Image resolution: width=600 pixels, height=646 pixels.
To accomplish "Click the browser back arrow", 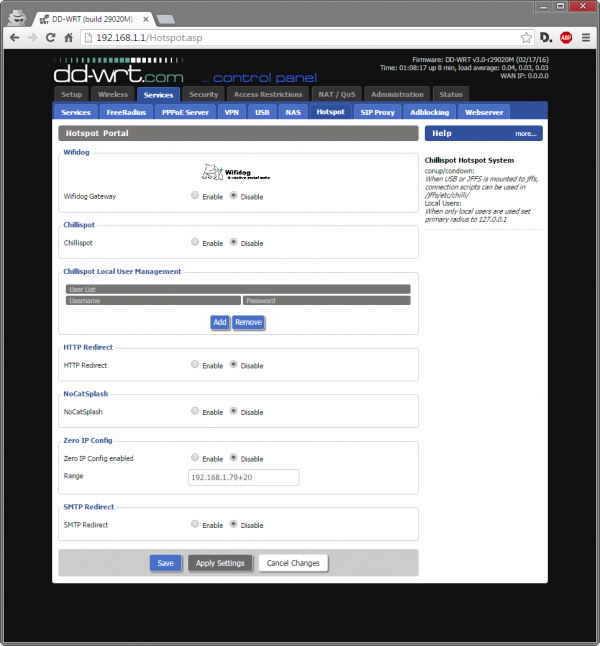I will pyautogui.click(x=14, y=37).
